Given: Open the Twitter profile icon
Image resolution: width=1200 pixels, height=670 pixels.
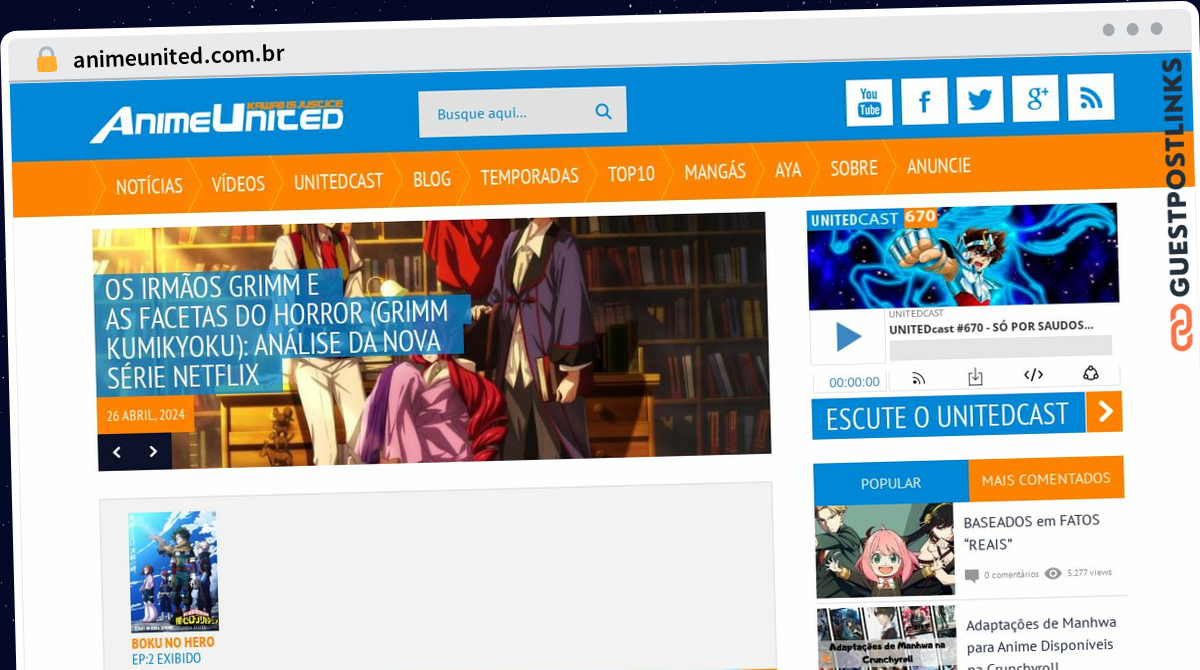Looking at the screenshot, I should point(980,99).
